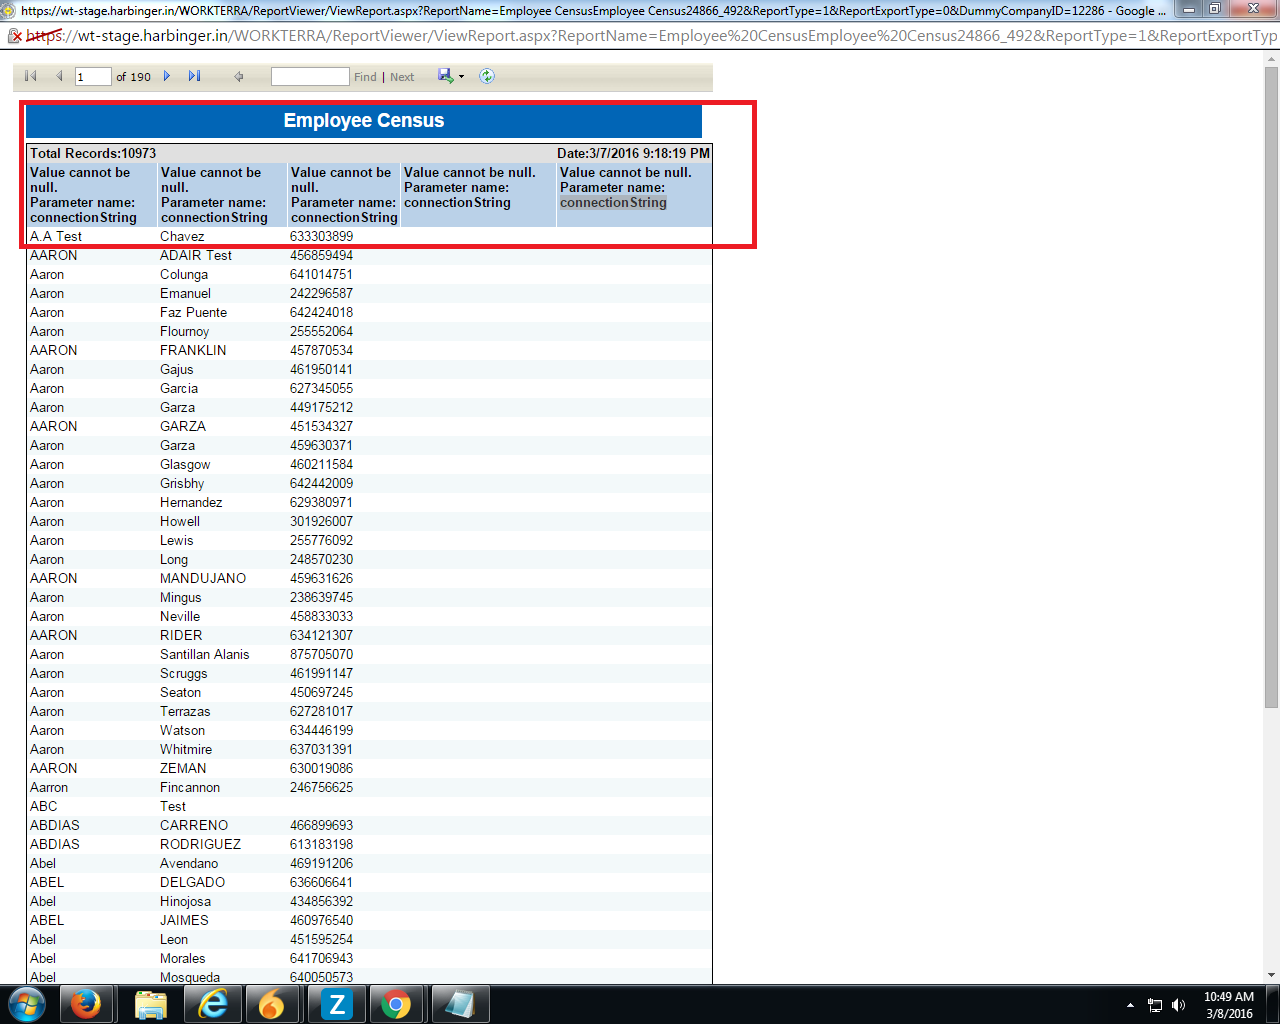
Task: Click the export save disk icon
Action: [x=445, y=76]
